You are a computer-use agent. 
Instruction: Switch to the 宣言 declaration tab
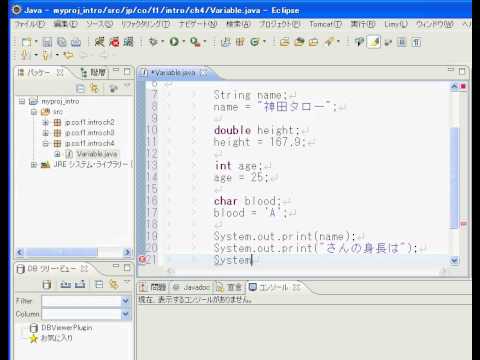(230, 287)
